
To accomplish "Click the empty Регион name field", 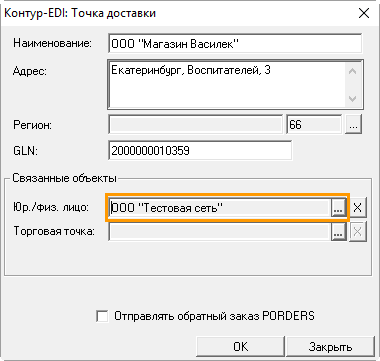I will 196,125.
